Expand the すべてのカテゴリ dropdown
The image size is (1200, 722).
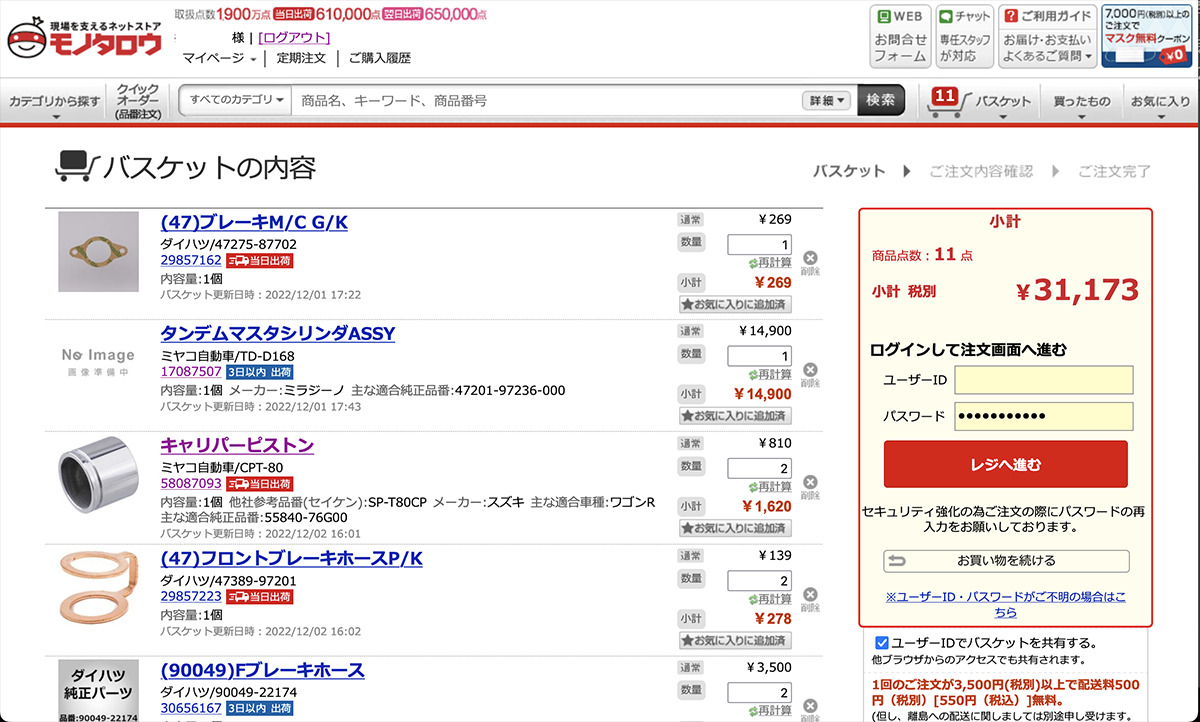[x=238, y=100]
